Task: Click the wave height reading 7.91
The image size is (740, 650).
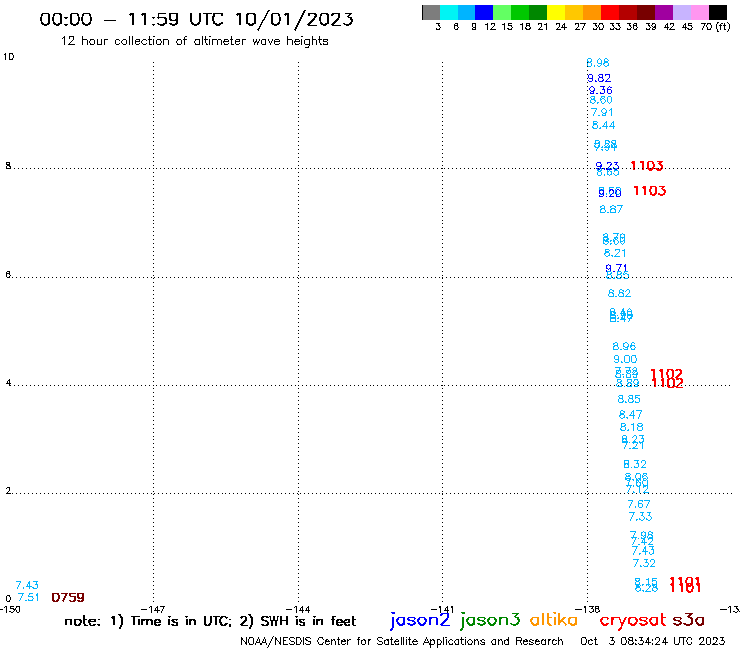Action: click(x=602, y=112)
